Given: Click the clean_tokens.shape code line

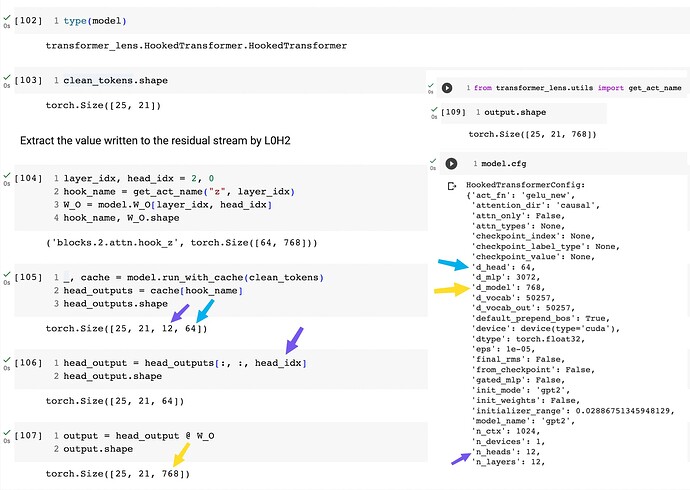Looking at the screenshot, I should pos(115,80).
